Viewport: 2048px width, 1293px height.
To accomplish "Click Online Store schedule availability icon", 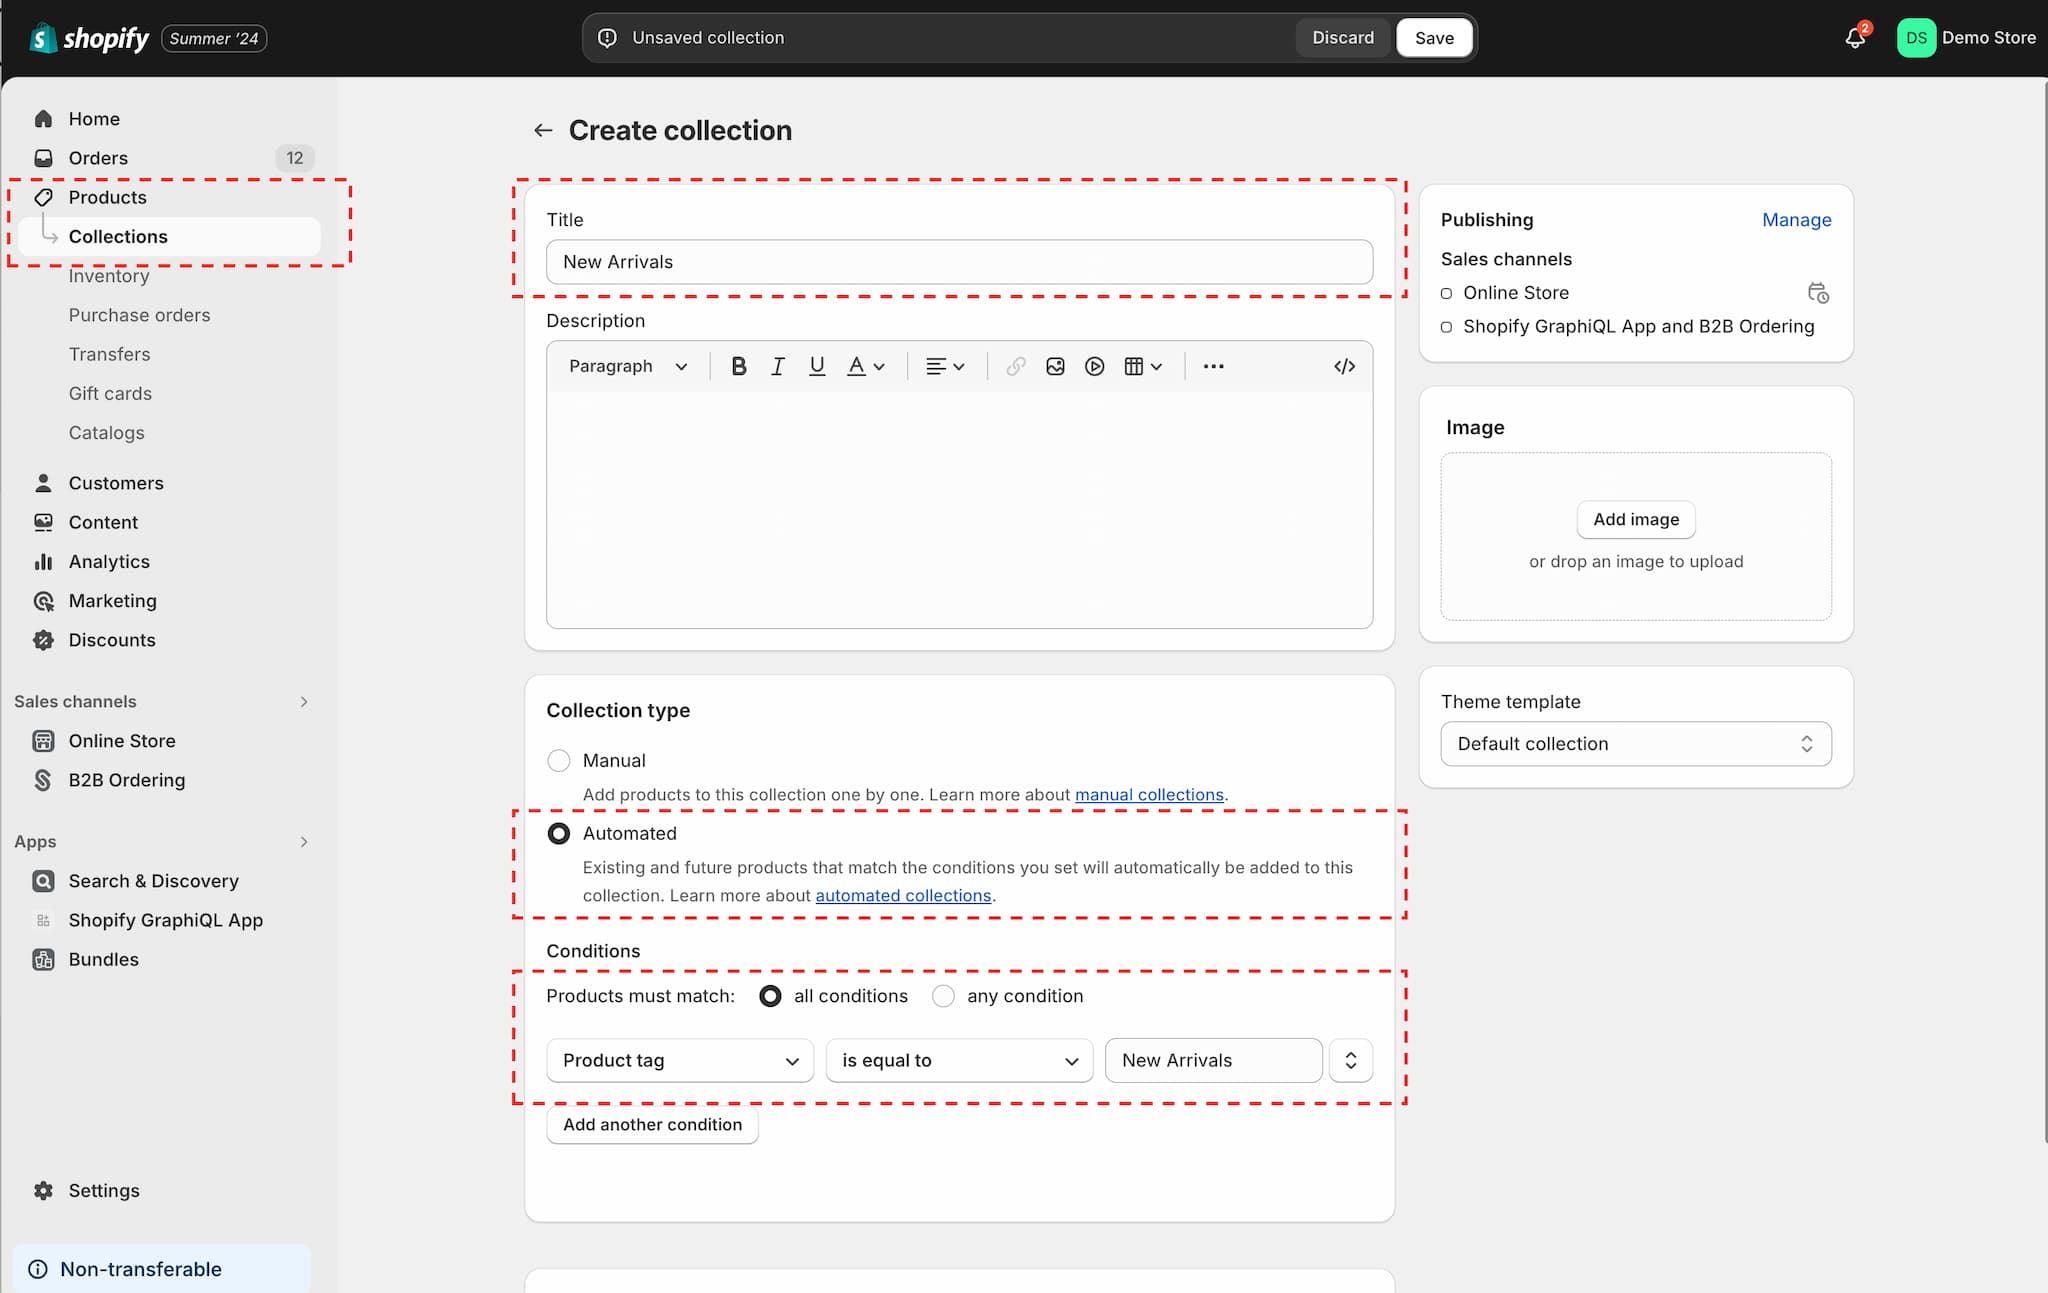I will coord(1817,293).
